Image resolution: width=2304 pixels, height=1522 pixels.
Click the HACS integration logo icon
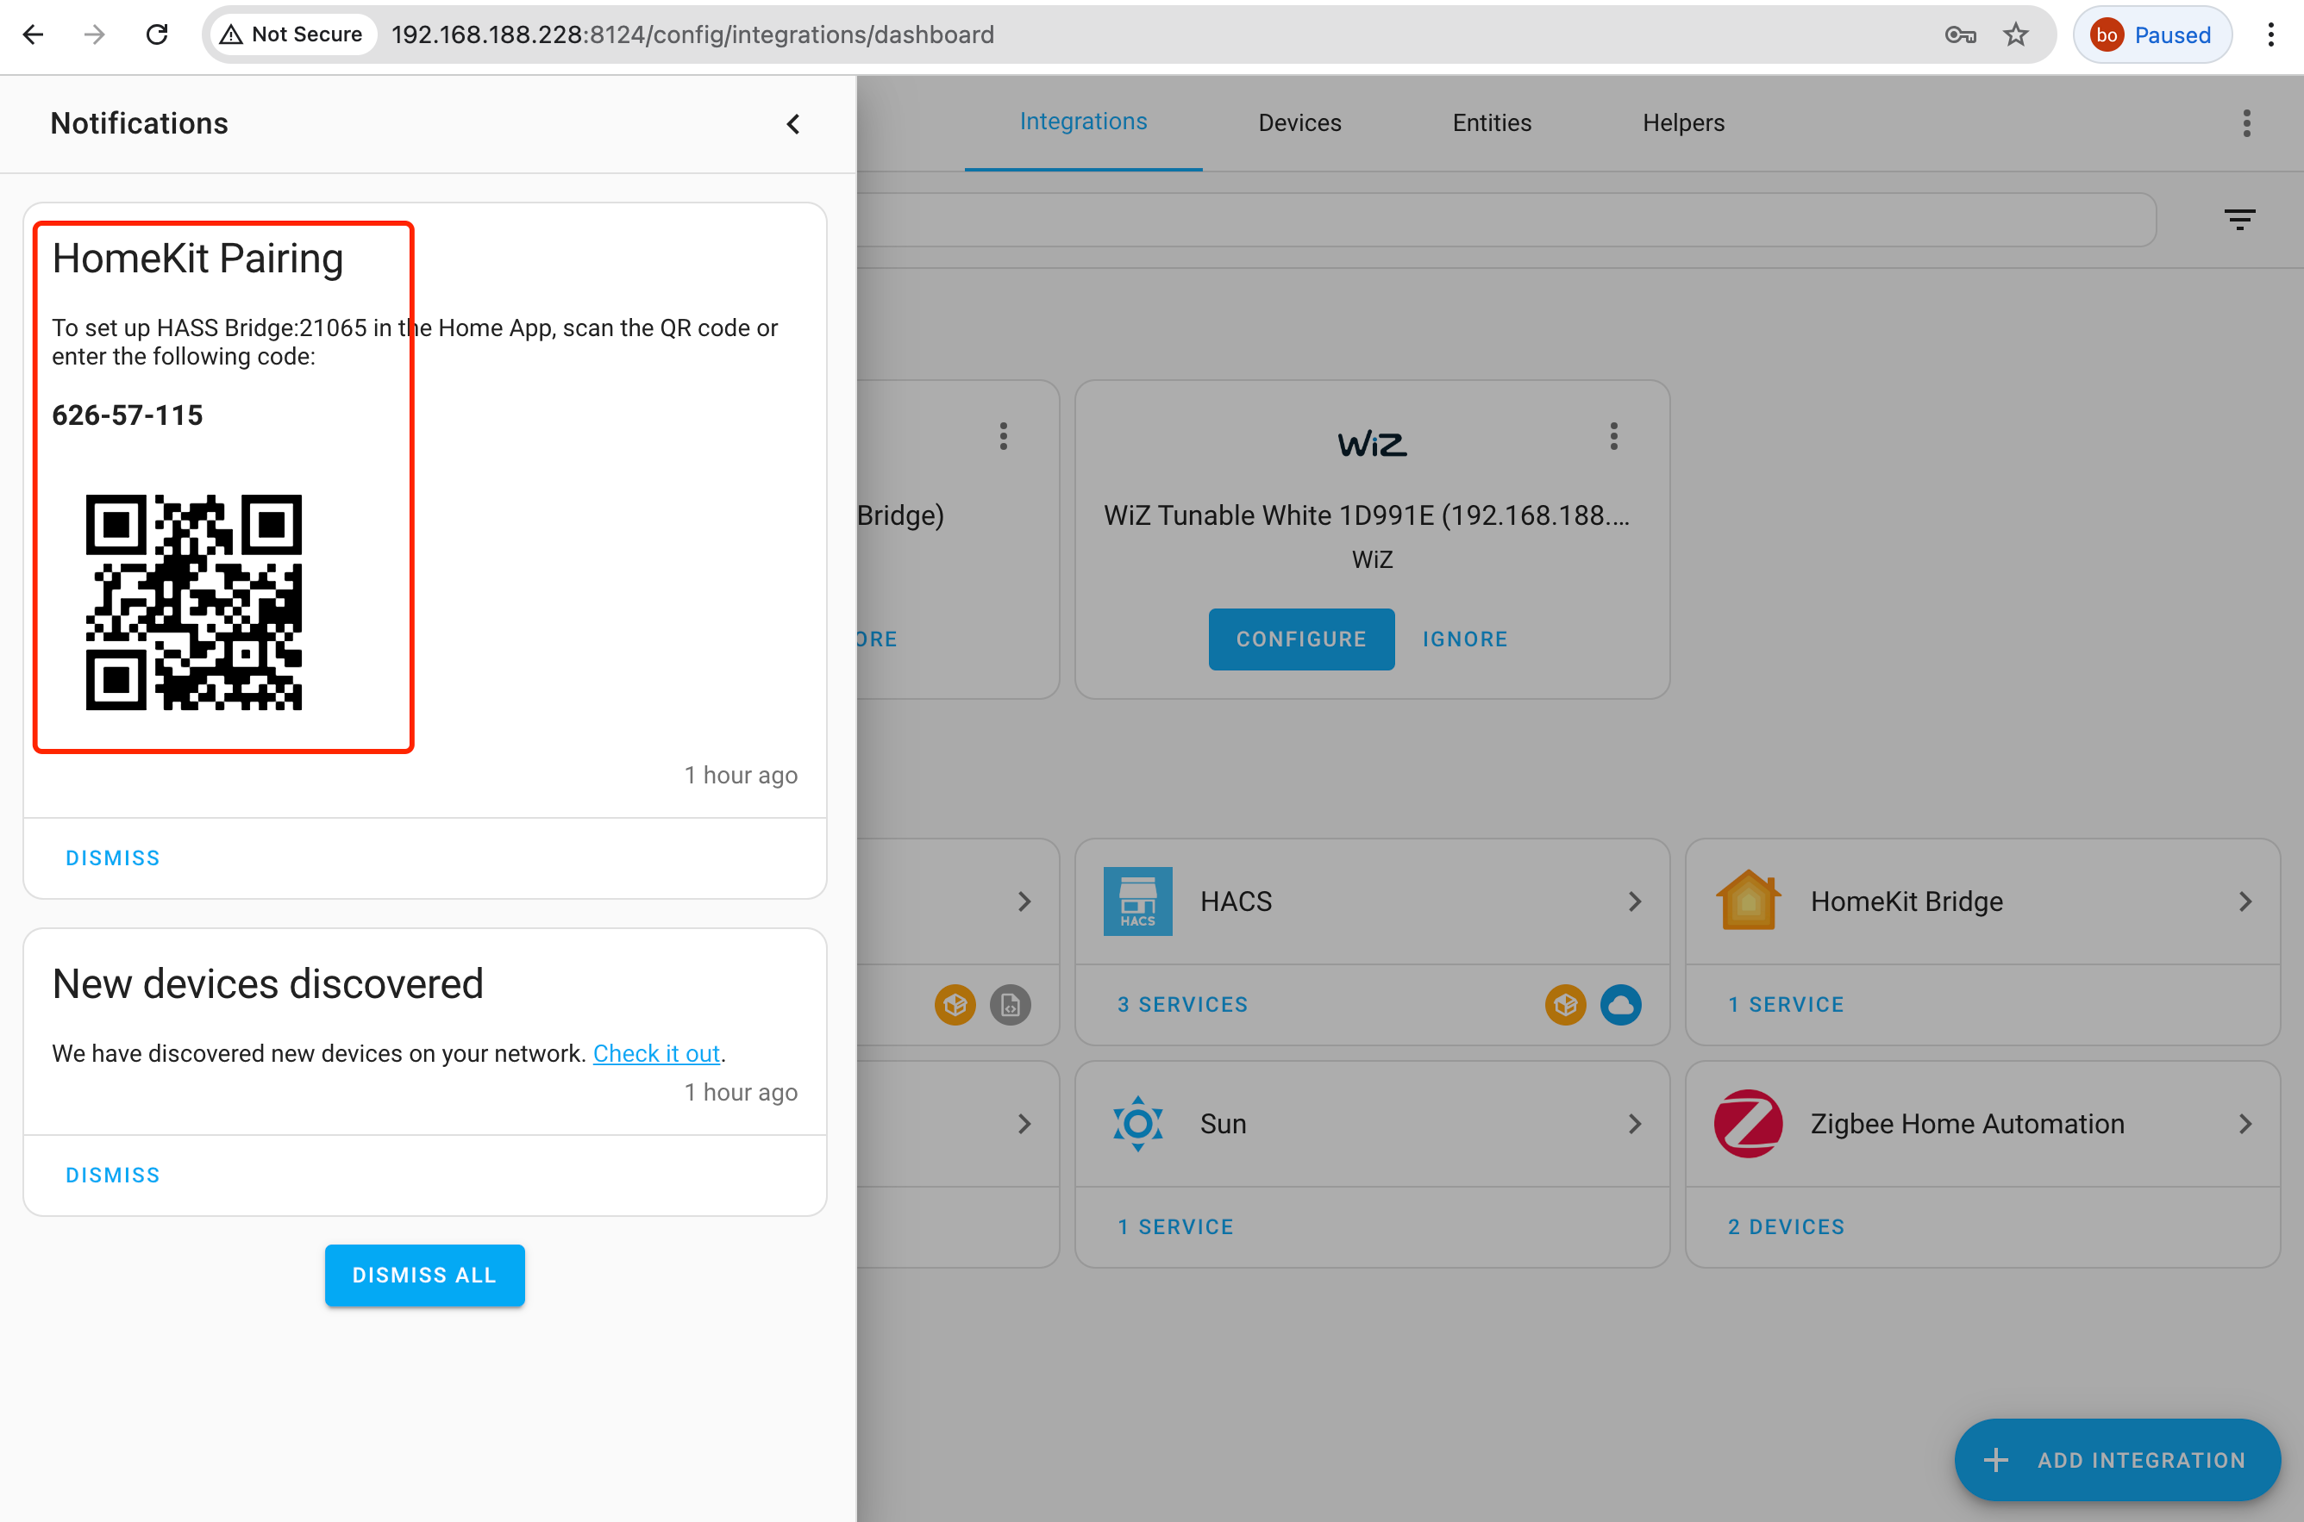pos(1137,901)
